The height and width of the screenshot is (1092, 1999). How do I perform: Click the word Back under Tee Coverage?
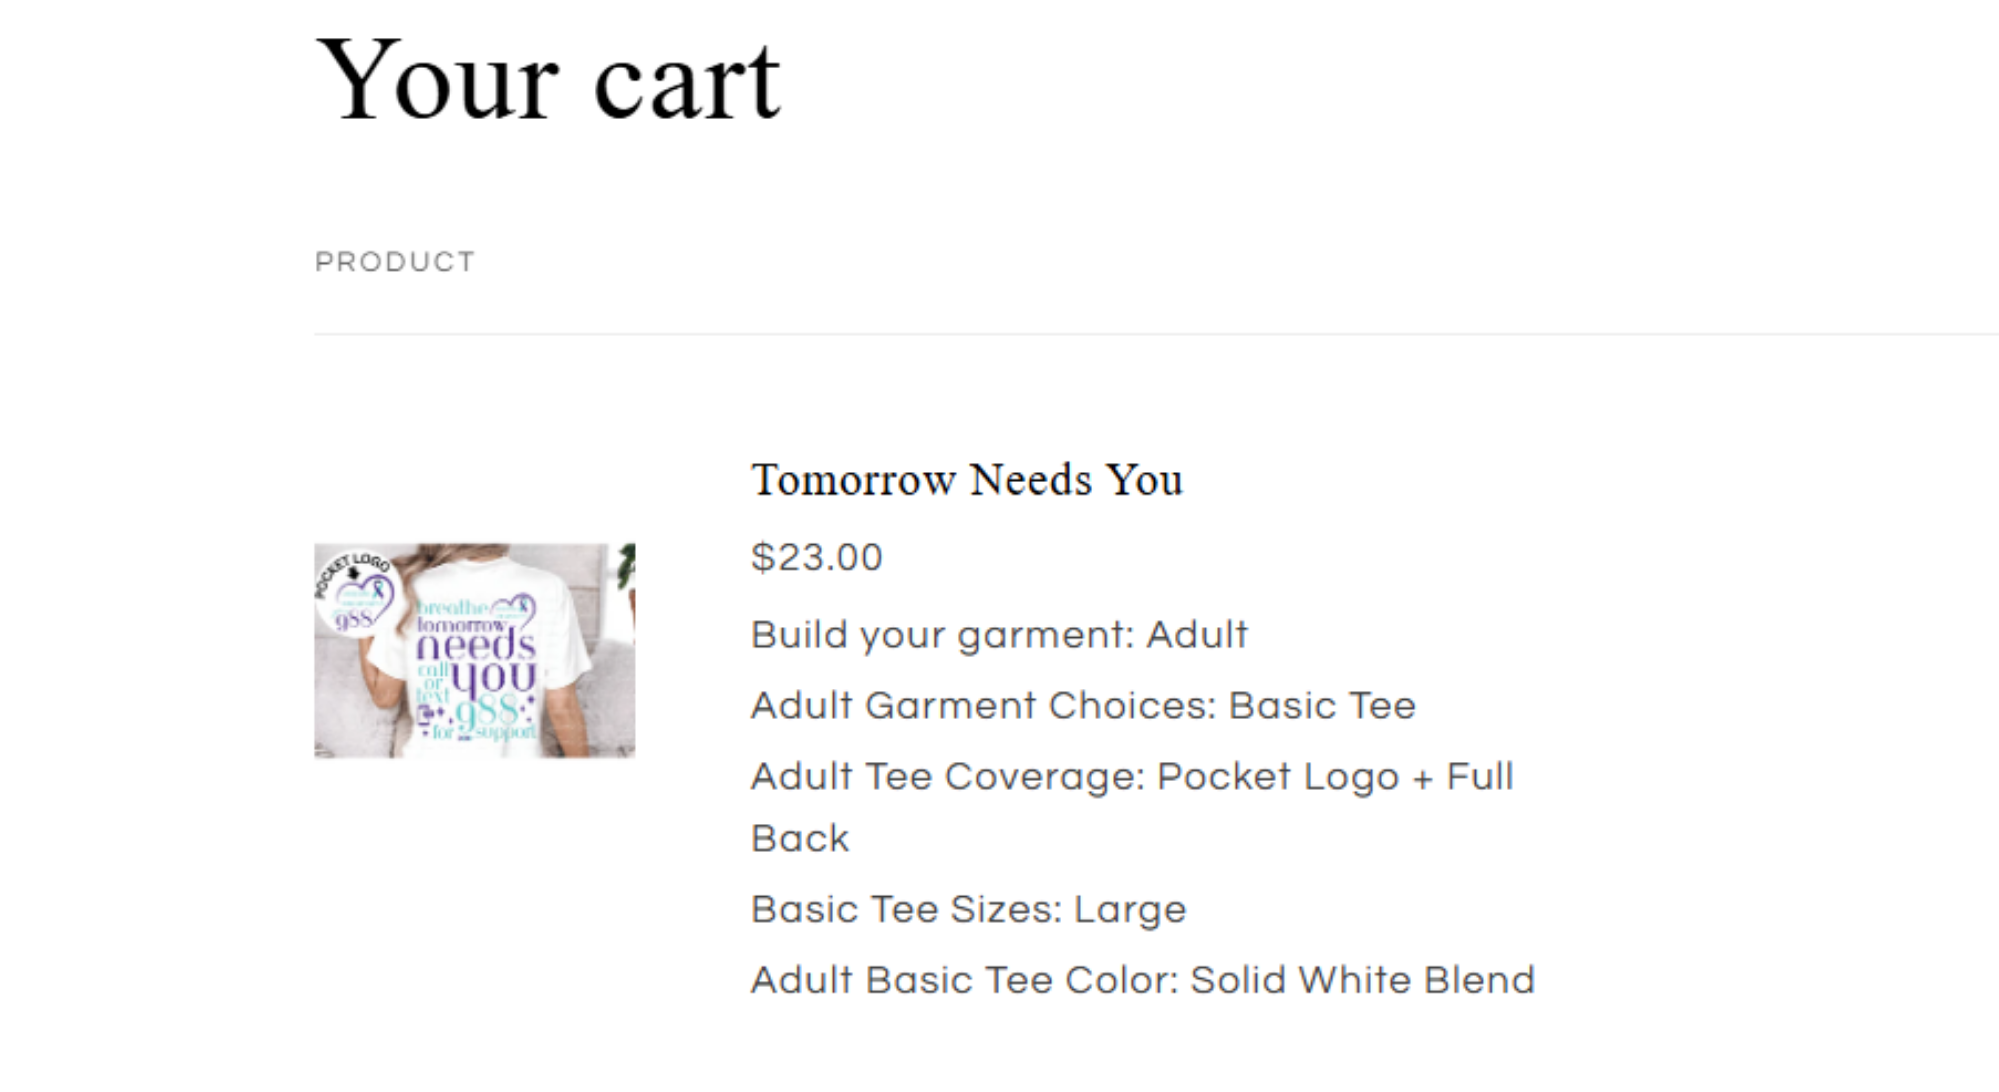point(800,839)
